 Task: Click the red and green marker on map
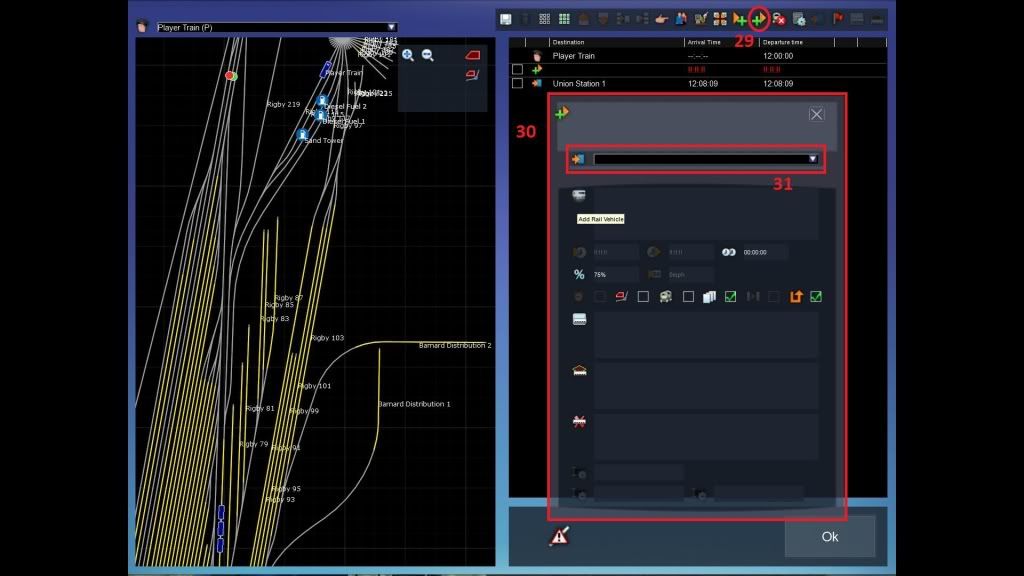coord(231,76)
